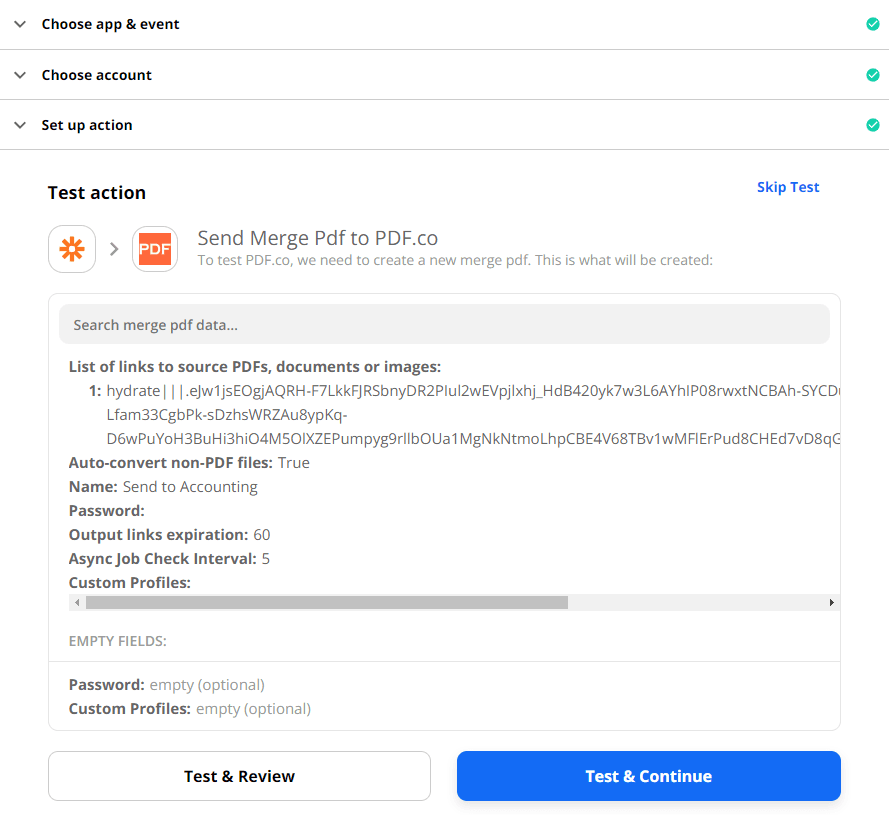Click the scrollbar left arrow
The height and width of the screenshot is (815, 889).
point(77,603)
